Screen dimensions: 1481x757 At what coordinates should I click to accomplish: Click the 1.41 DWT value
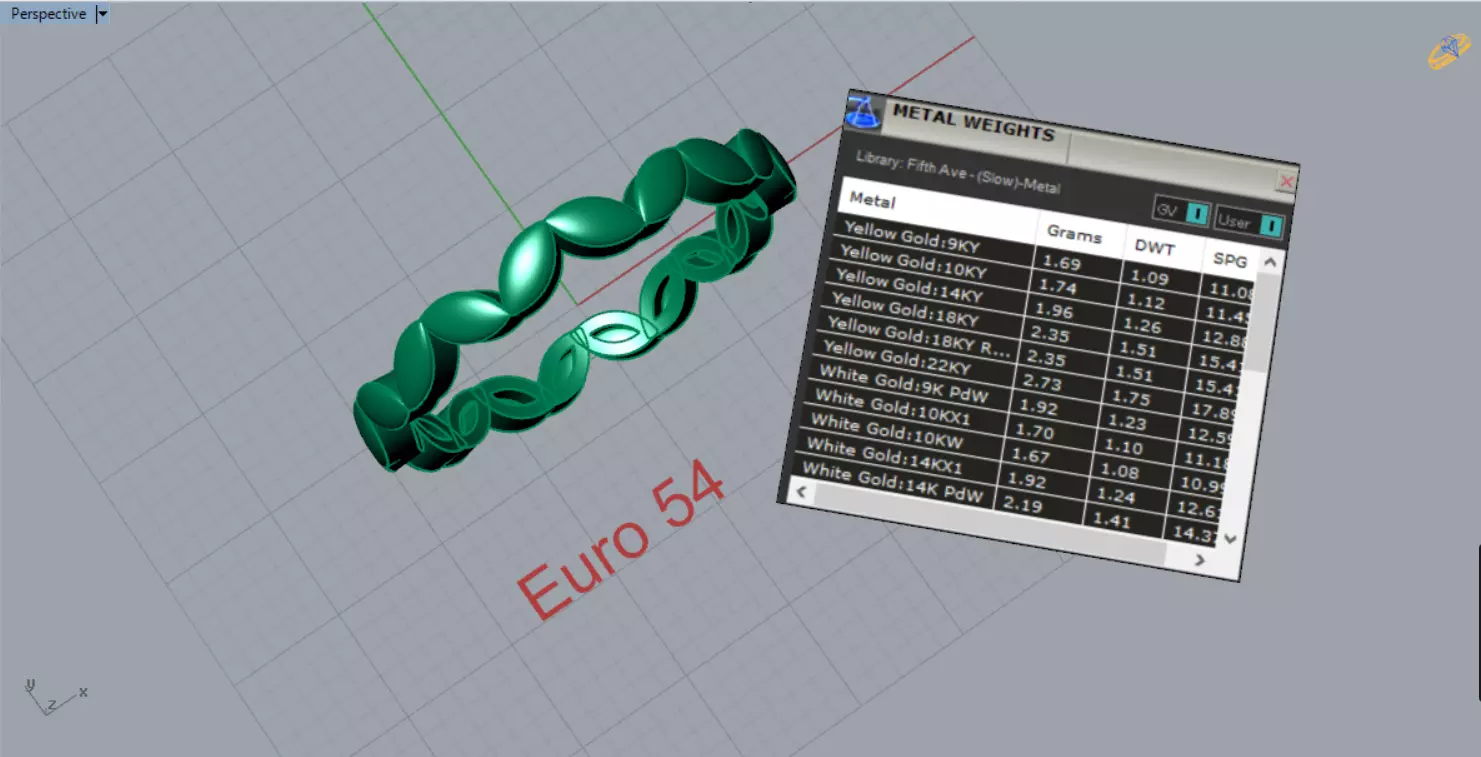coord(1111,519)
